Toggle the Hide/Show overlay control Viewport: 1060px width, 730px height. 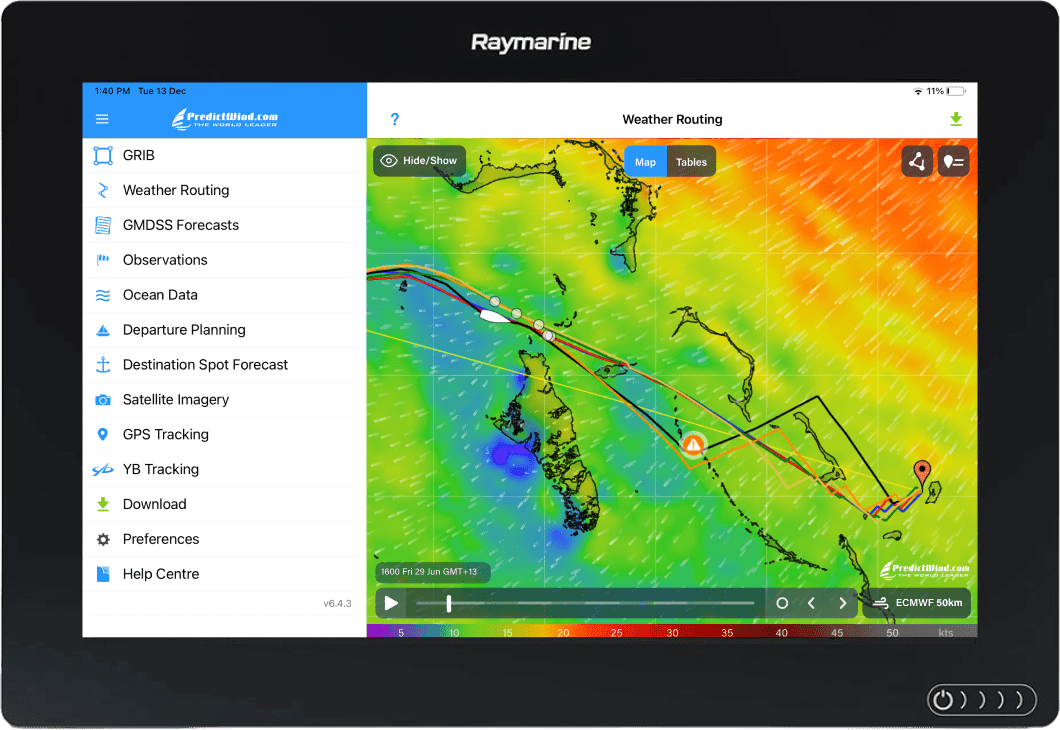419,160
